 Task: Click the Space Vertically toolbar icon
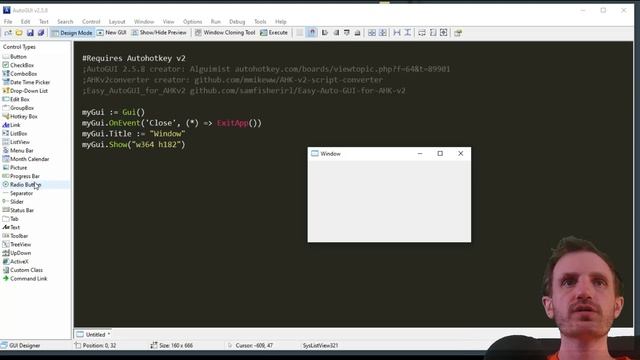[408, 33]
